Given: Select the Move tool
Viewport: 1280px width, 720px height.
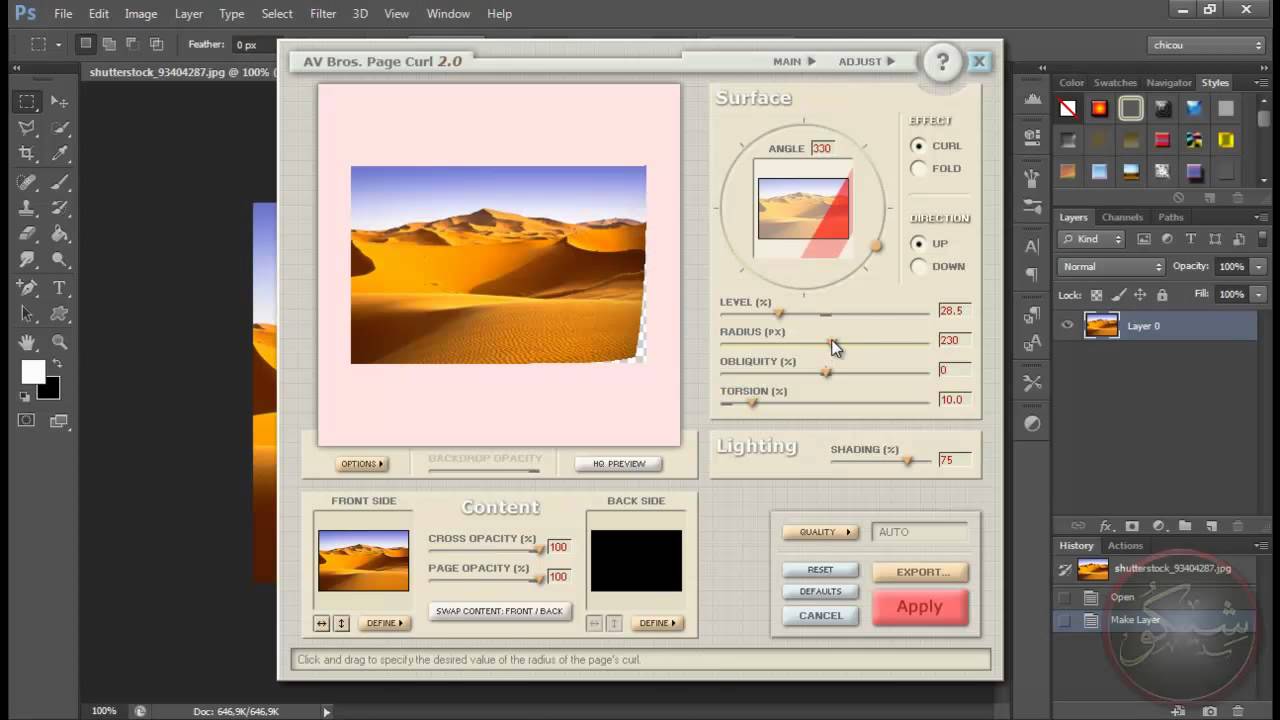Looking at the screenshot, I should (60, 102).
